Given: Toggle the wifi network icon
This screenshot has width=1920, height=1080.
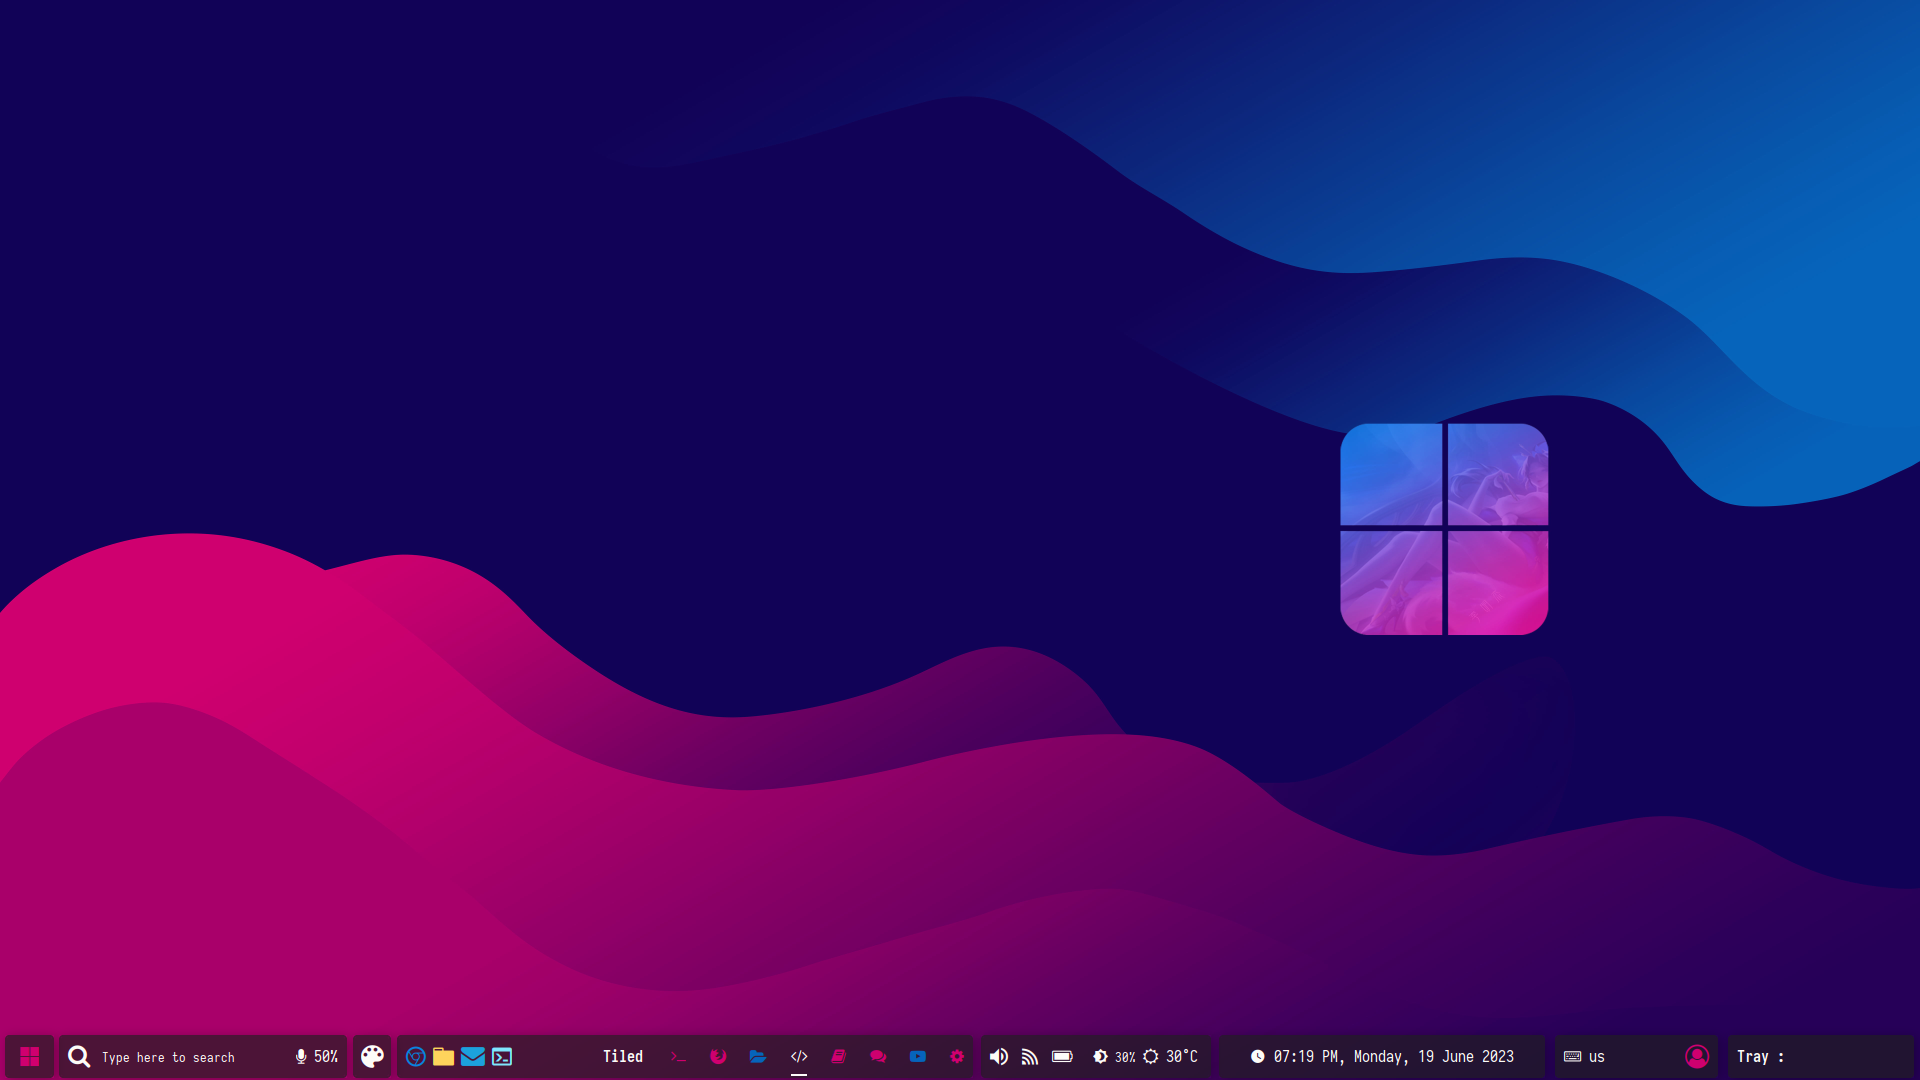Looking at the screenshot, I should click(1030, 1056).
